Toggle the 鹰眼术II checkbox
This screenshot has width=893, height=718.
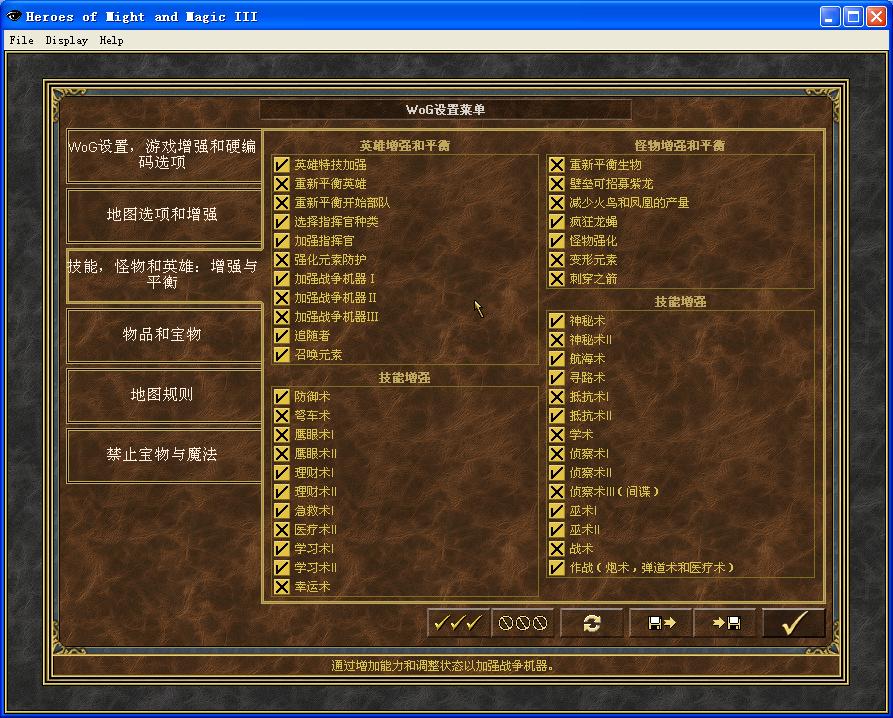281,454
